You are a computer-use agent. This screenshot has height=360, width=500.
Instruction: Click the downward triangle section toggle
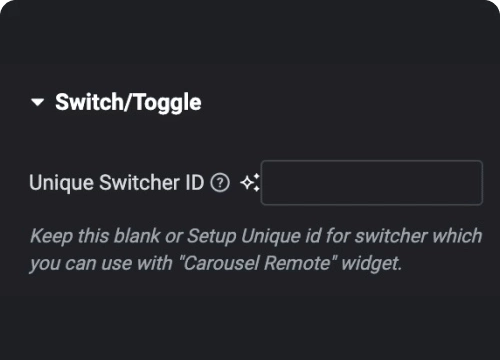point(37,102)
